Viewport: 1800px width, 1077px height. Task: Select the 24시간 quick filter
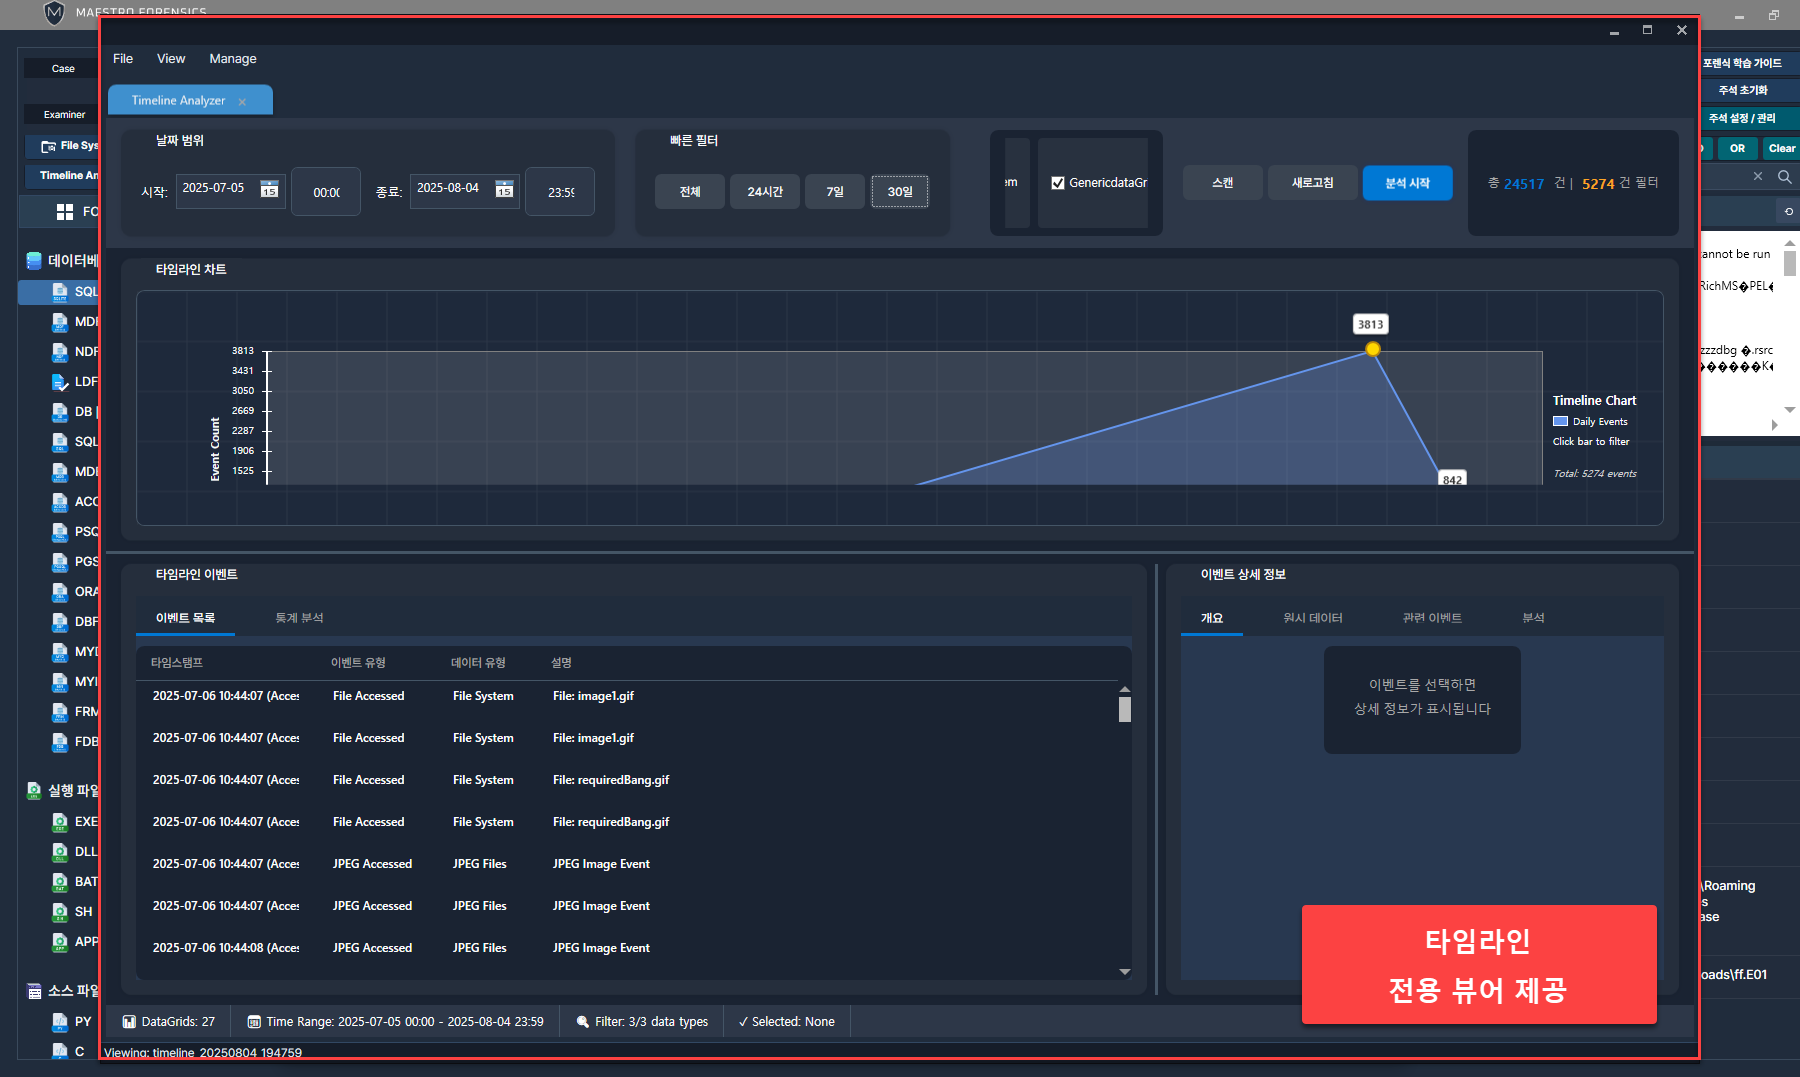[764, 191]
